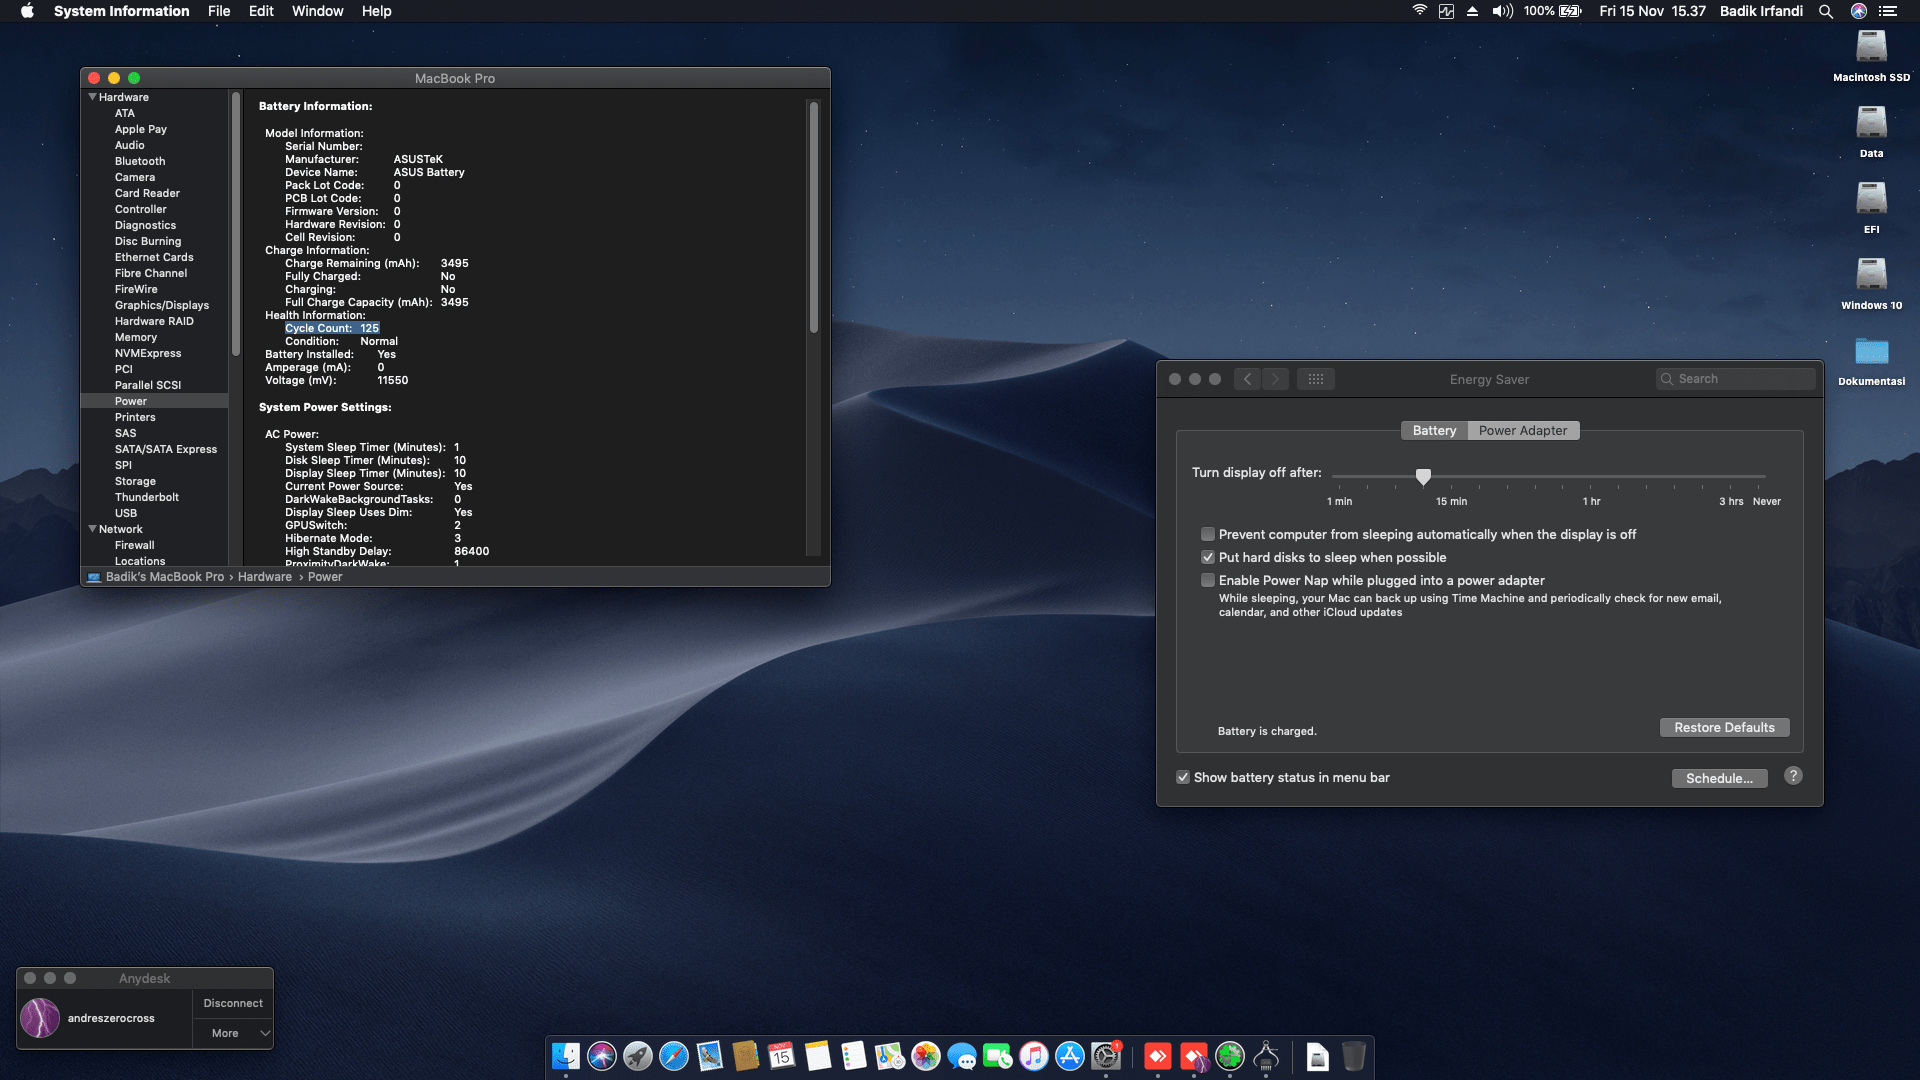Click the display off slider's 1 hr mark
Image resolution: width=1920 pixels, height=1080 pixels.
click(1591, 477)
